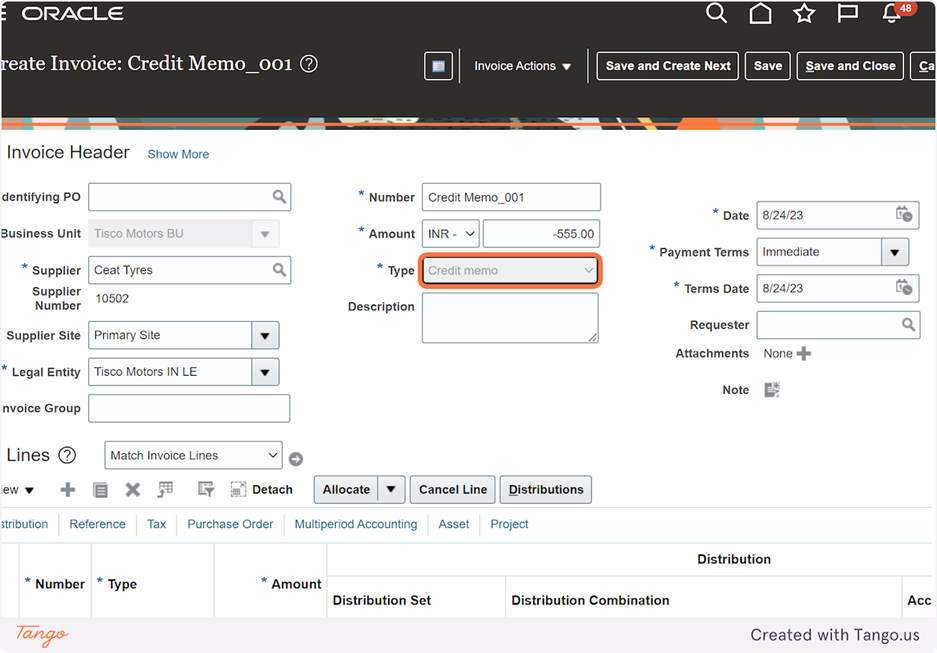Open the View menu in Lines toolbar
This screenshot has width=937, height=653.
[x=18, y=490]
